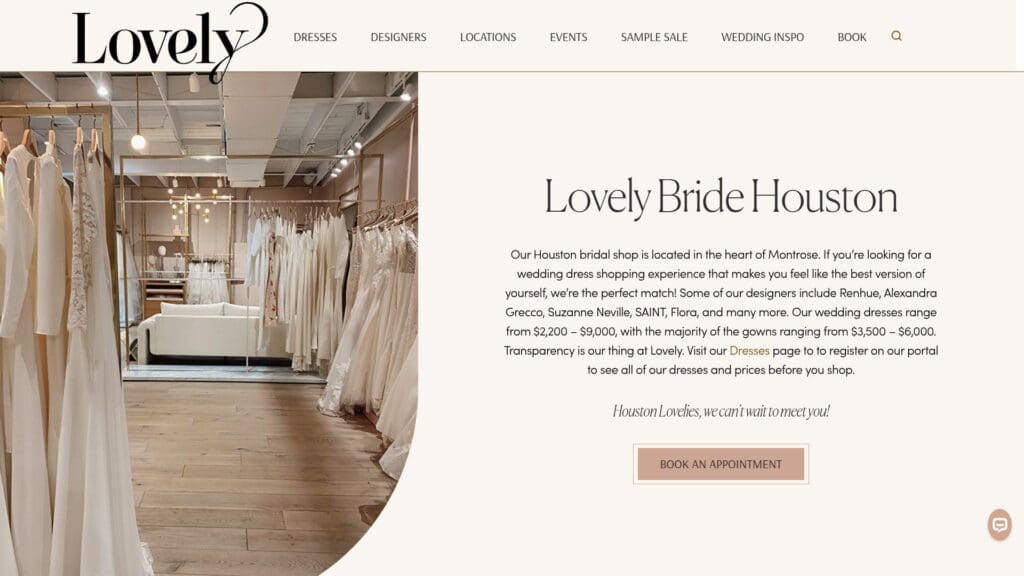Viewport: 1024px width, 576px height.
Task: Click the Montrose description paragraph text
Action: pyautogui.click(x=721, y=312)
